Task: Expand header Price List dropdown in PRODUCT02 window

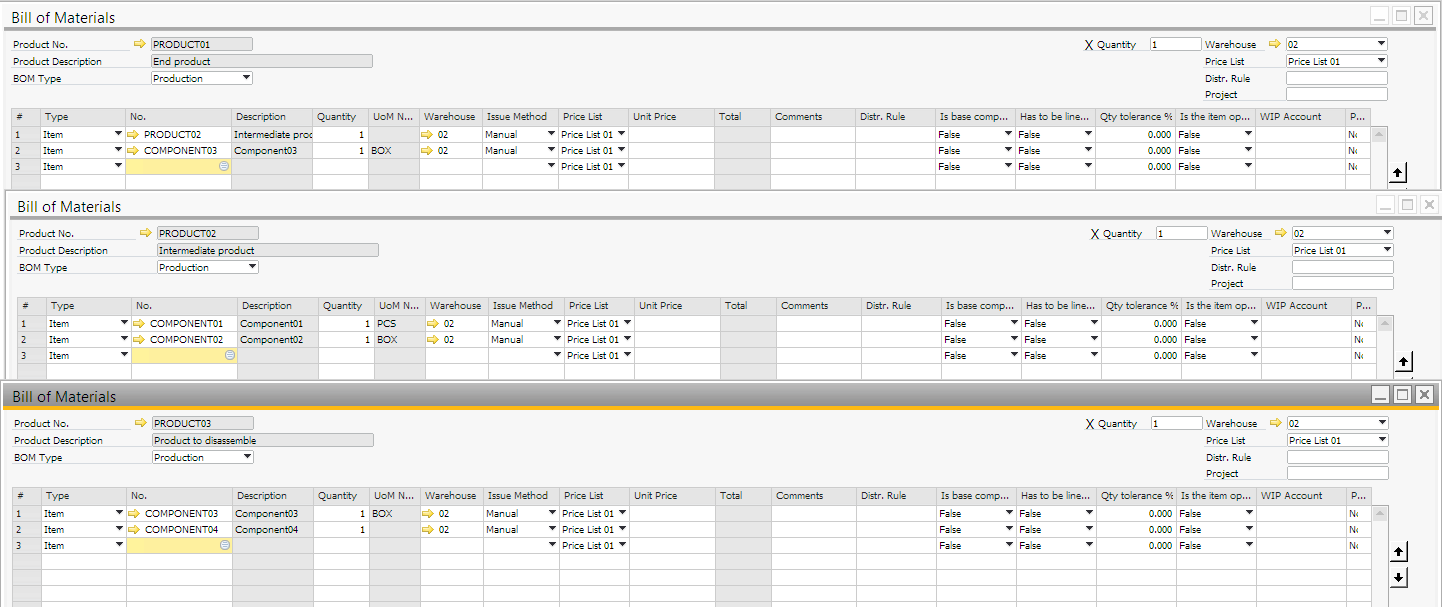Action: 1386,250
